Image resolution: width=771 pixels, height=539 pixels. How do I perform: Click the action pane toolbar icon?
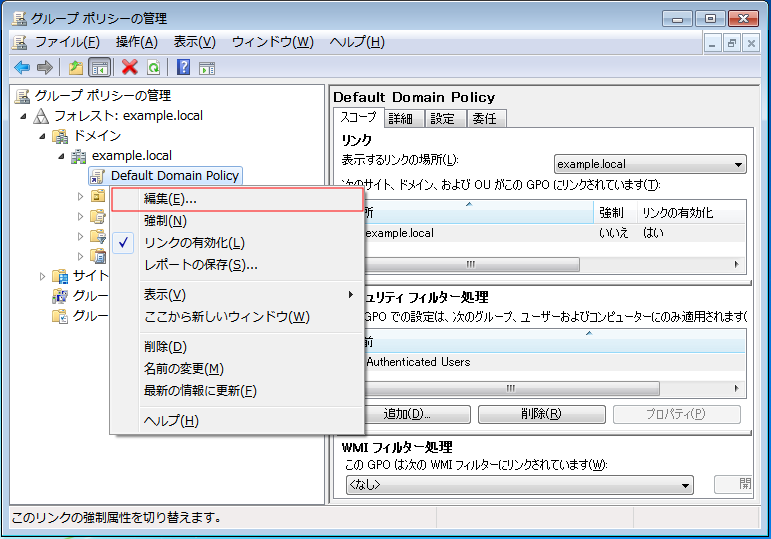coord(207,68)
